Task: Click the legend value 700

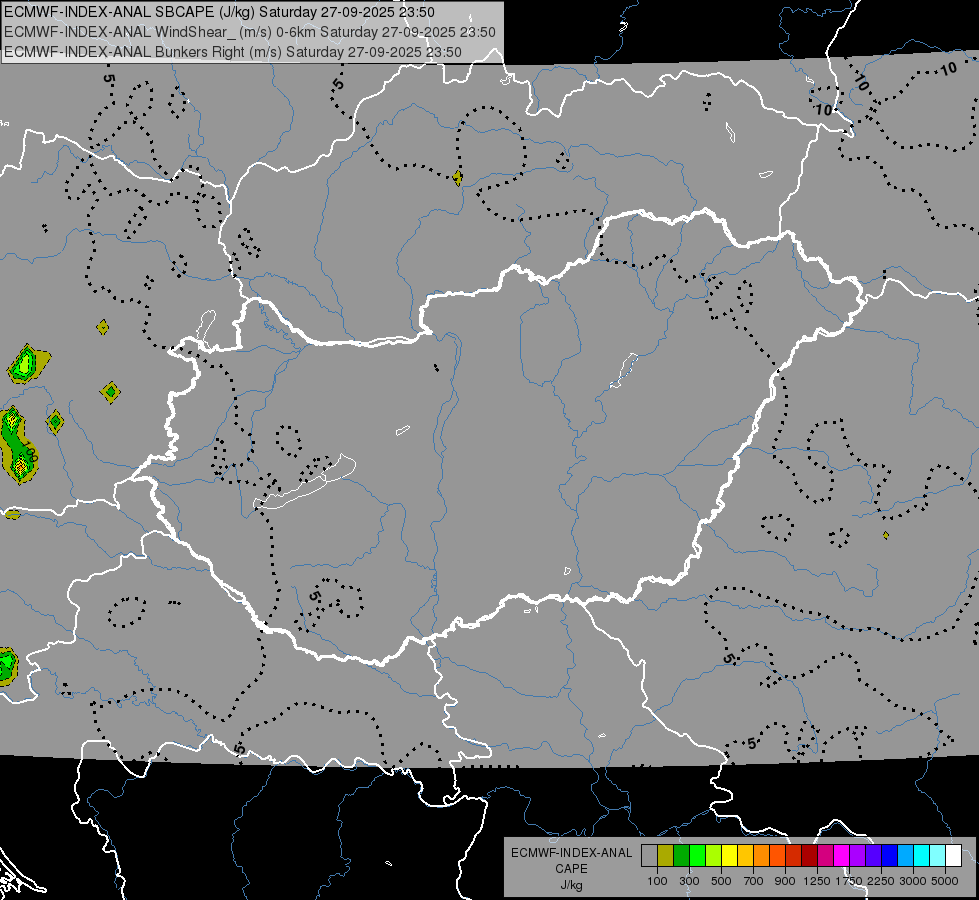Action: [754, 881]
